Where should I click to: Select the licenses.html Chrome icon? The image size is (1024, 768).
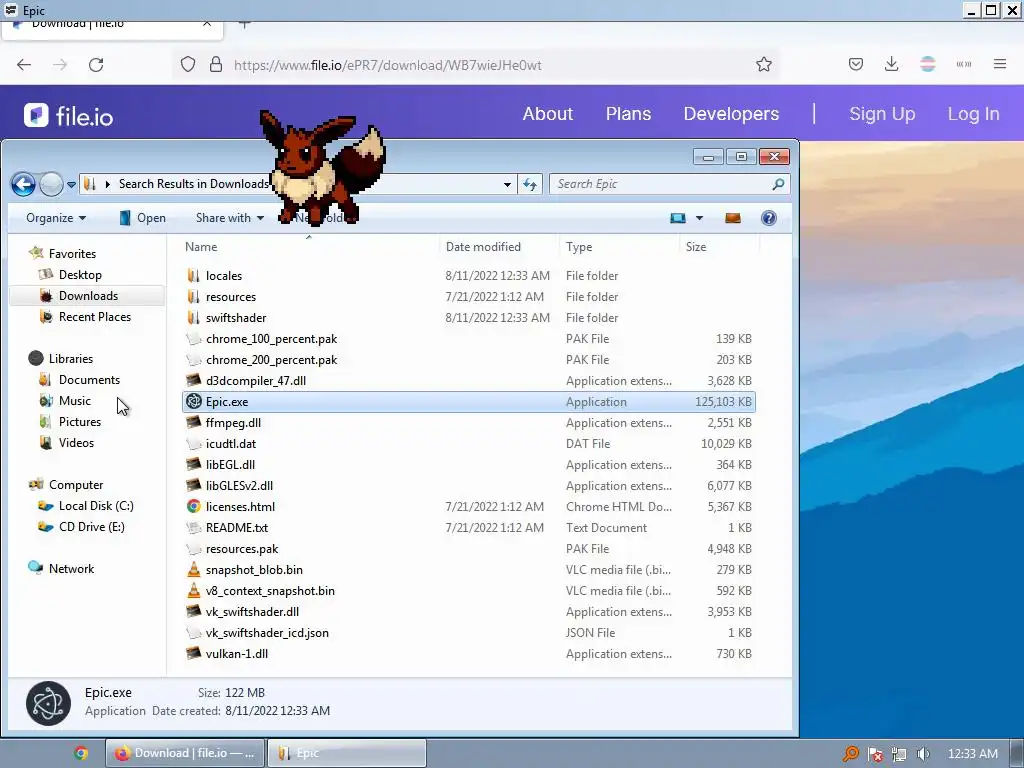(x=194, y=507)
